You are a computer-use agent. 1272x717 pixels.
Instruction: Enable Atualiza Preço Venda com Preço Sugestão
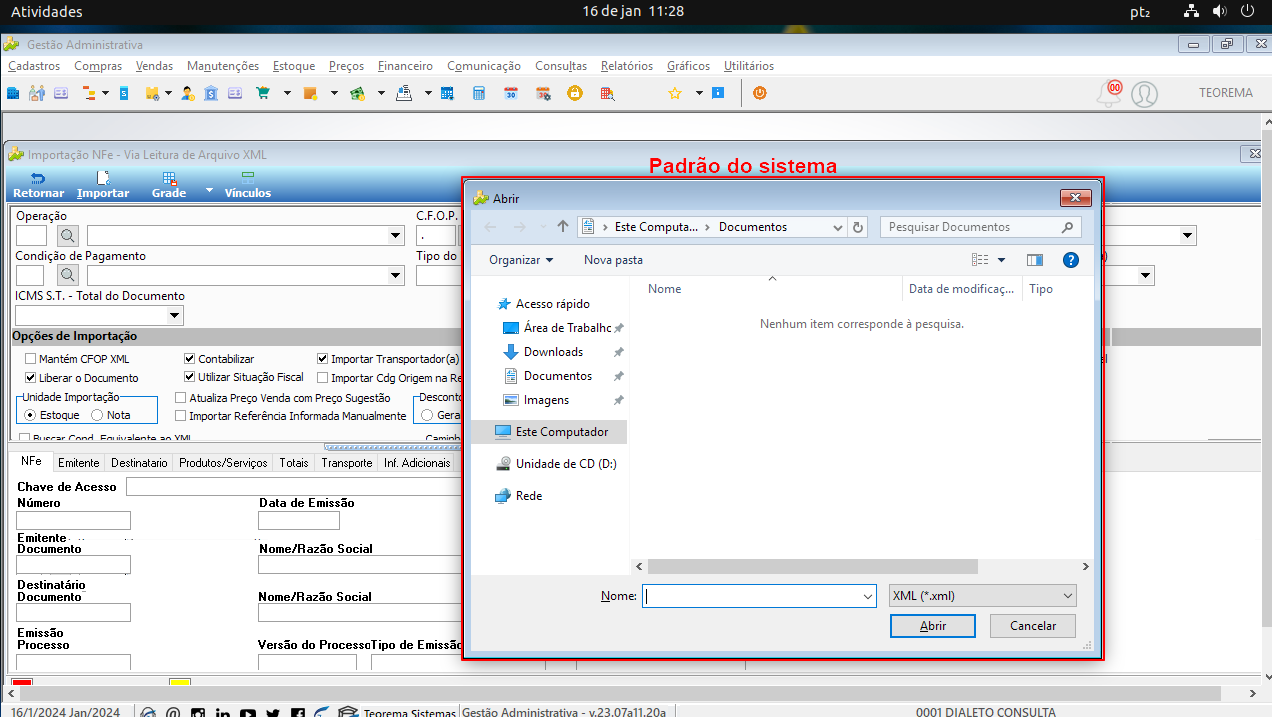pos(181,397)
